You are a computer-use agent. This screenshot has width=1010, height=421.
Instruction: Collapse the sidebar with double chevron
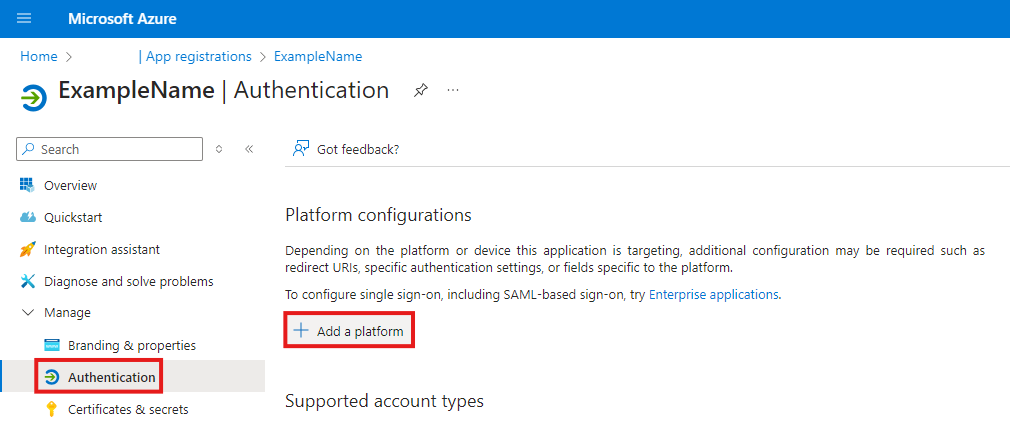pos(249,149)
